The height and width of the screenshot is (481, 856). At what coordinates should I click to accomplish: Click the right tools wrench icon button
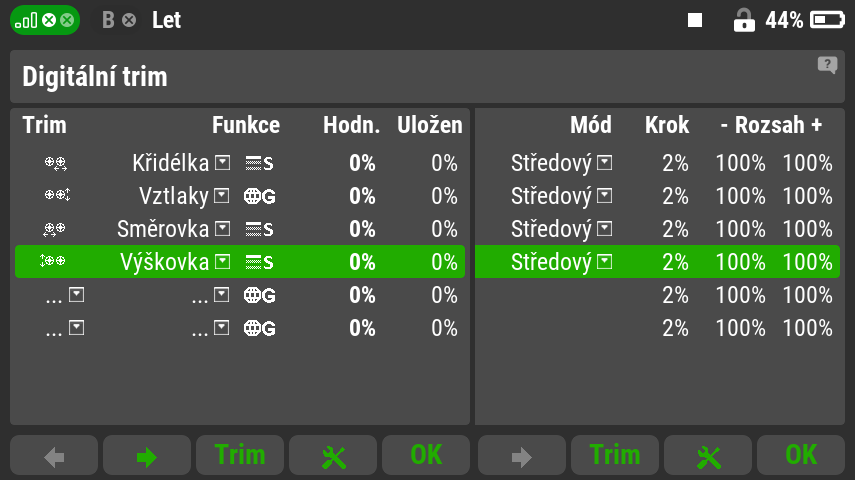(x=708, y=455)
